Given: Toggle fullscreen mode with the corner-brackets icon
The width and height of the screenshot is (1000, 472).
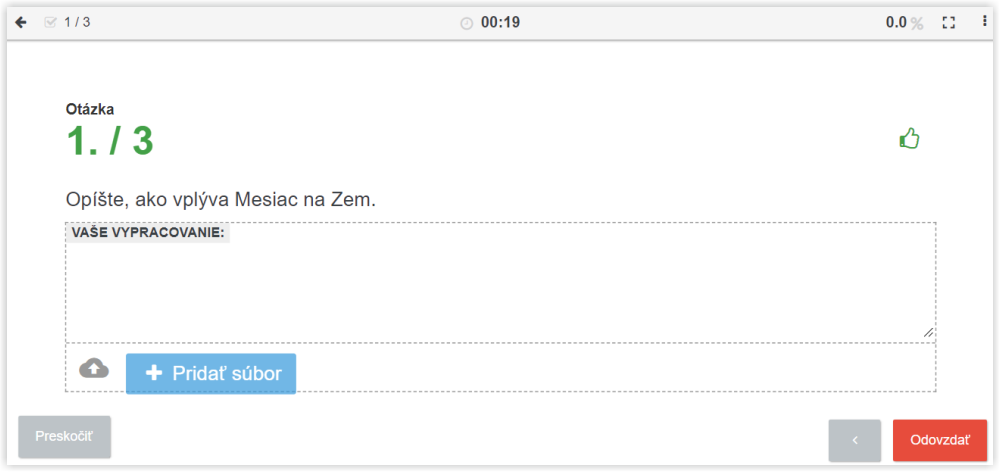Looking at the screenshot, I should (949, 23).
